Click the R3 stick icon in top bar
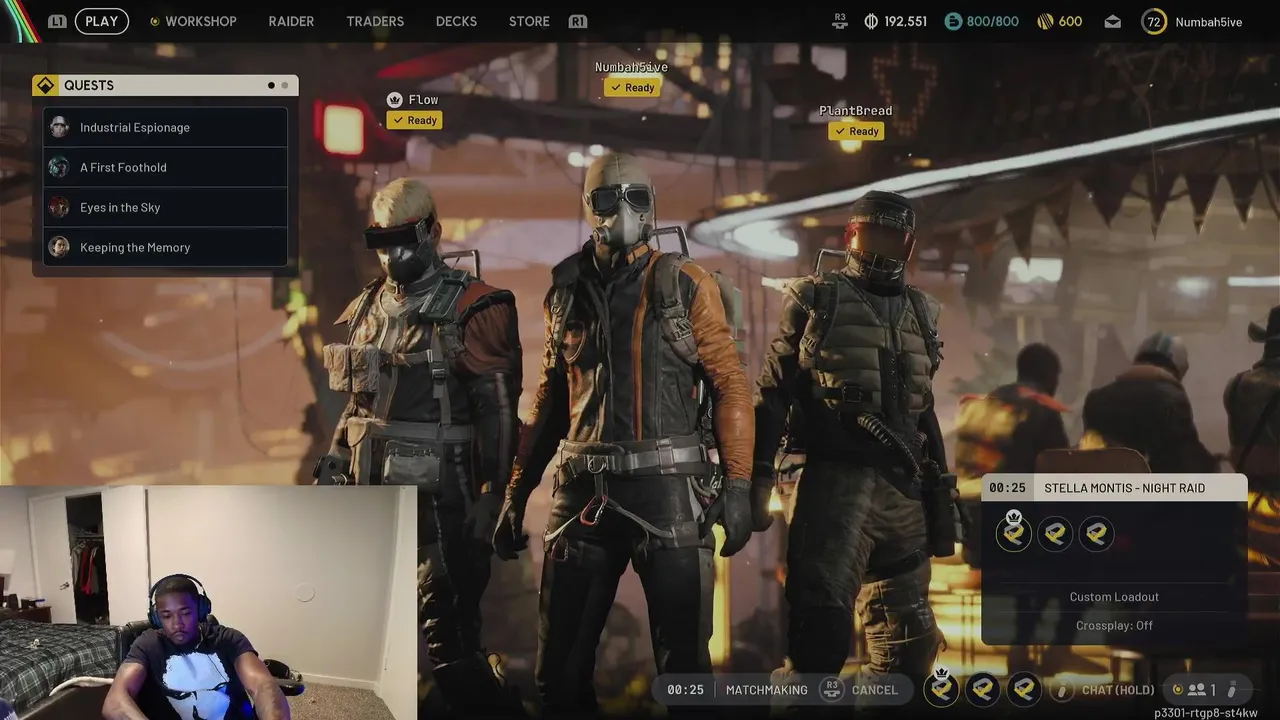 click(x=839, y=21)
